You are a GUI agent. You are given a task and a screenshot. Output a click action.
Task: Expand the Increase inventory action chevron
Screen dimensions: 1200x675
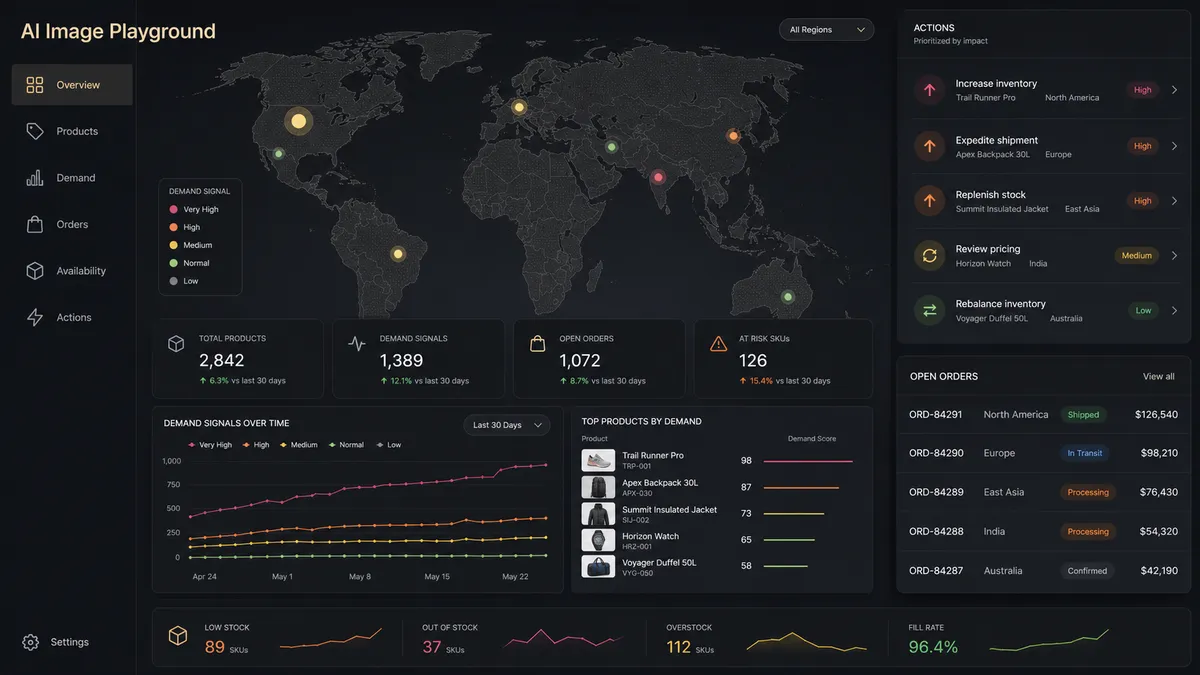pyautogui.click(x=1174, y=90)
